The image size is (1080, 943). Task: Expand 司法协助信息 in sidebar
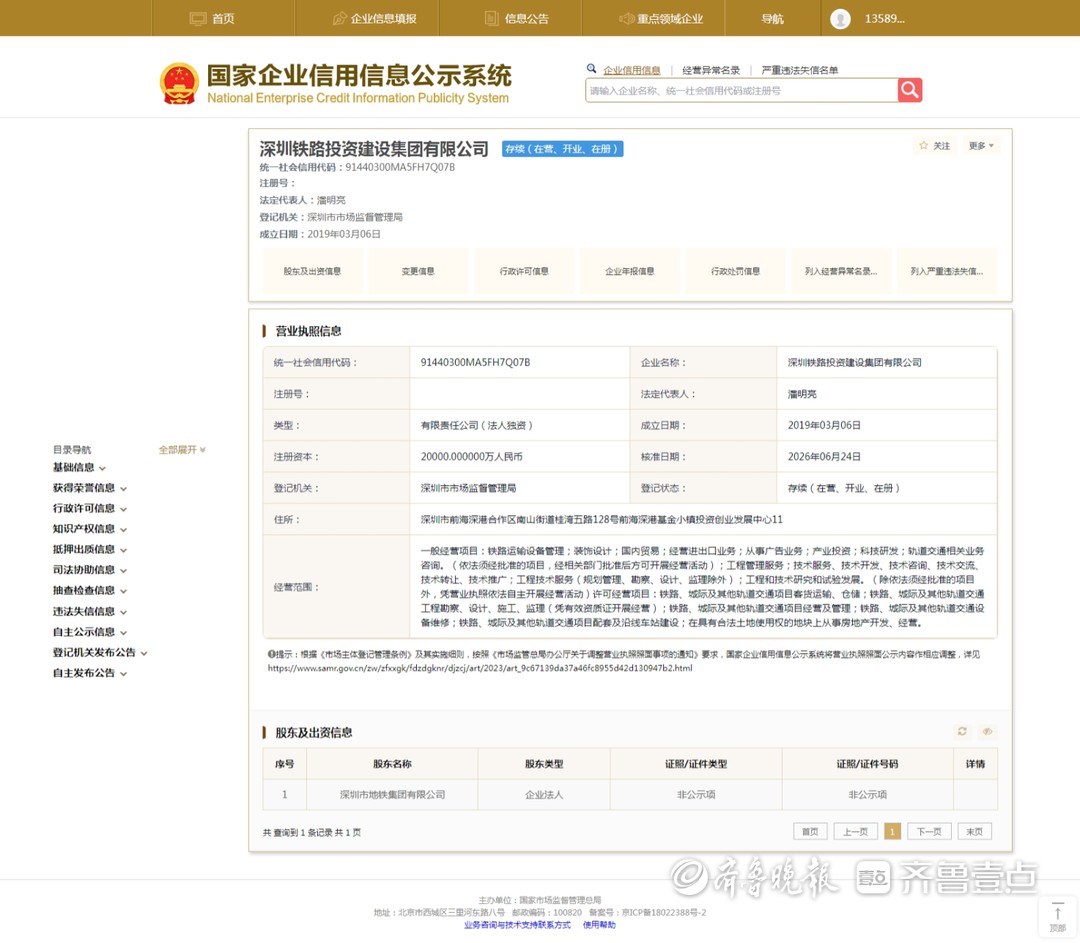90,570
